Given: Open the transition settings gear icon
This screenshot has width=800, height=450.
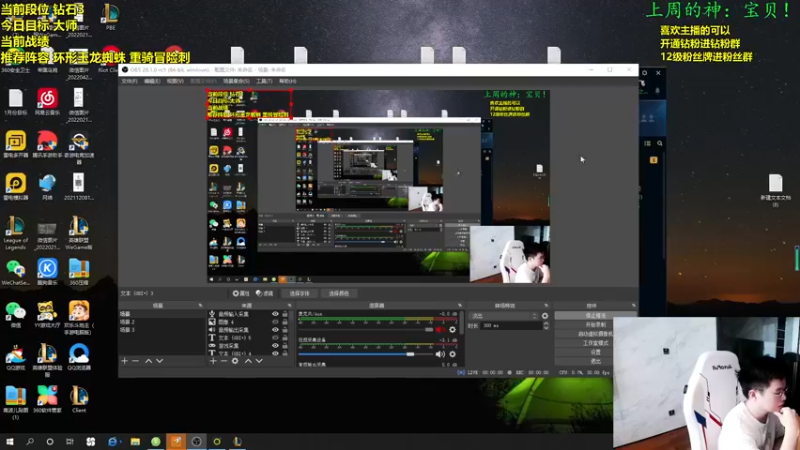Looking at the screenshot, I should pos(545,316).
